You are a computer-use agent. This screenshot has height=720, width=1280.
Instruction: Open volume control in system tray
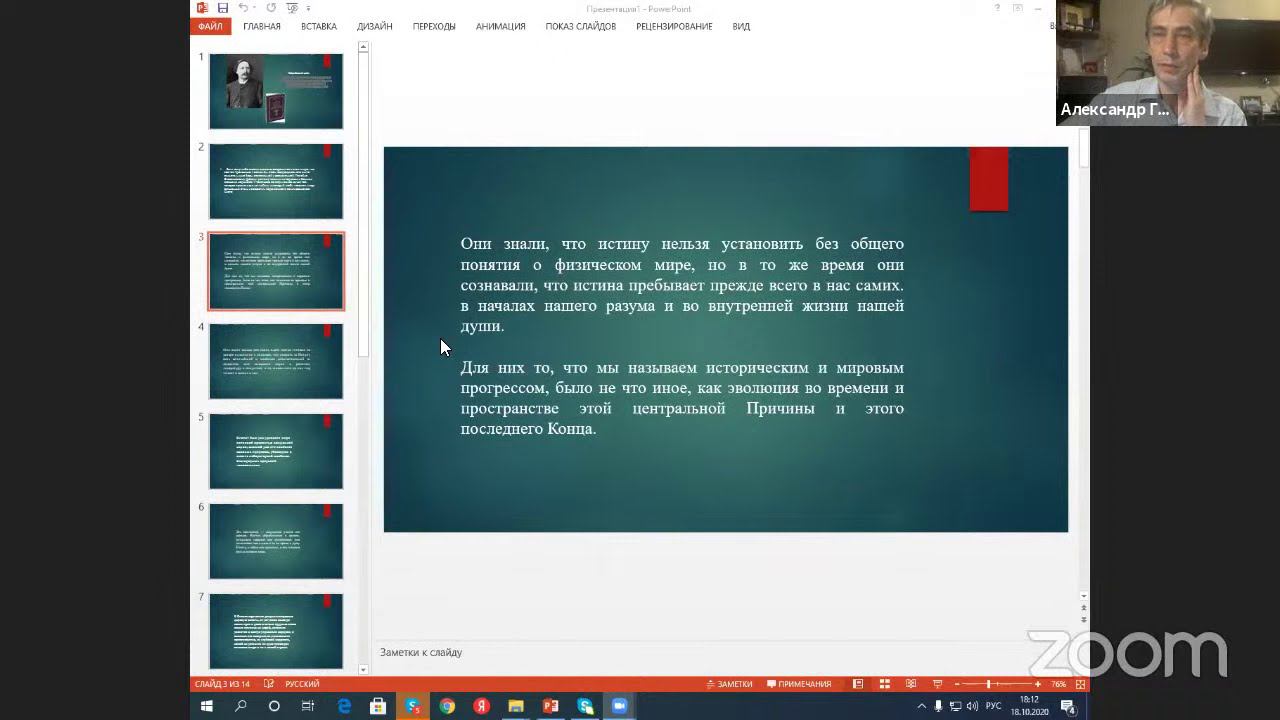pos(972,706)
